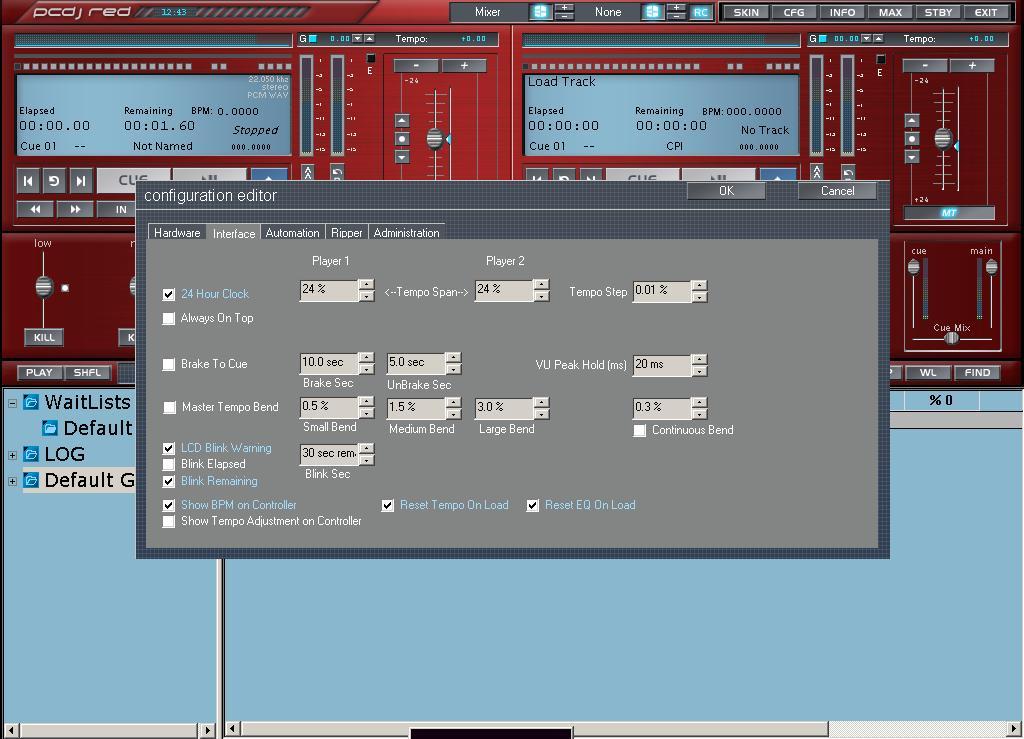Click the WaitLists folder icon
Viewport: 1024px width, 739px height.
click(x=31, y=402)
